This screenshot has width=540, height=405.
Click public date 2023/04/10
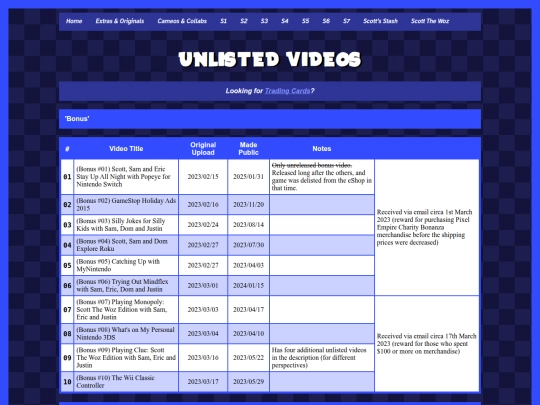click(248, 333)
